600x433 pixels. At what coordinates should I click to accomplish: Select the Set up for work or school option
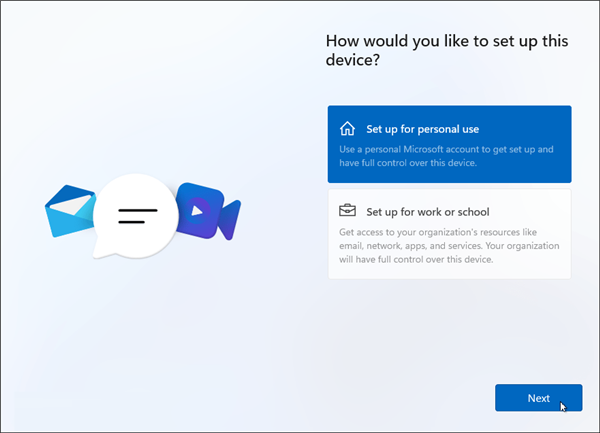[x=449, y=234]
